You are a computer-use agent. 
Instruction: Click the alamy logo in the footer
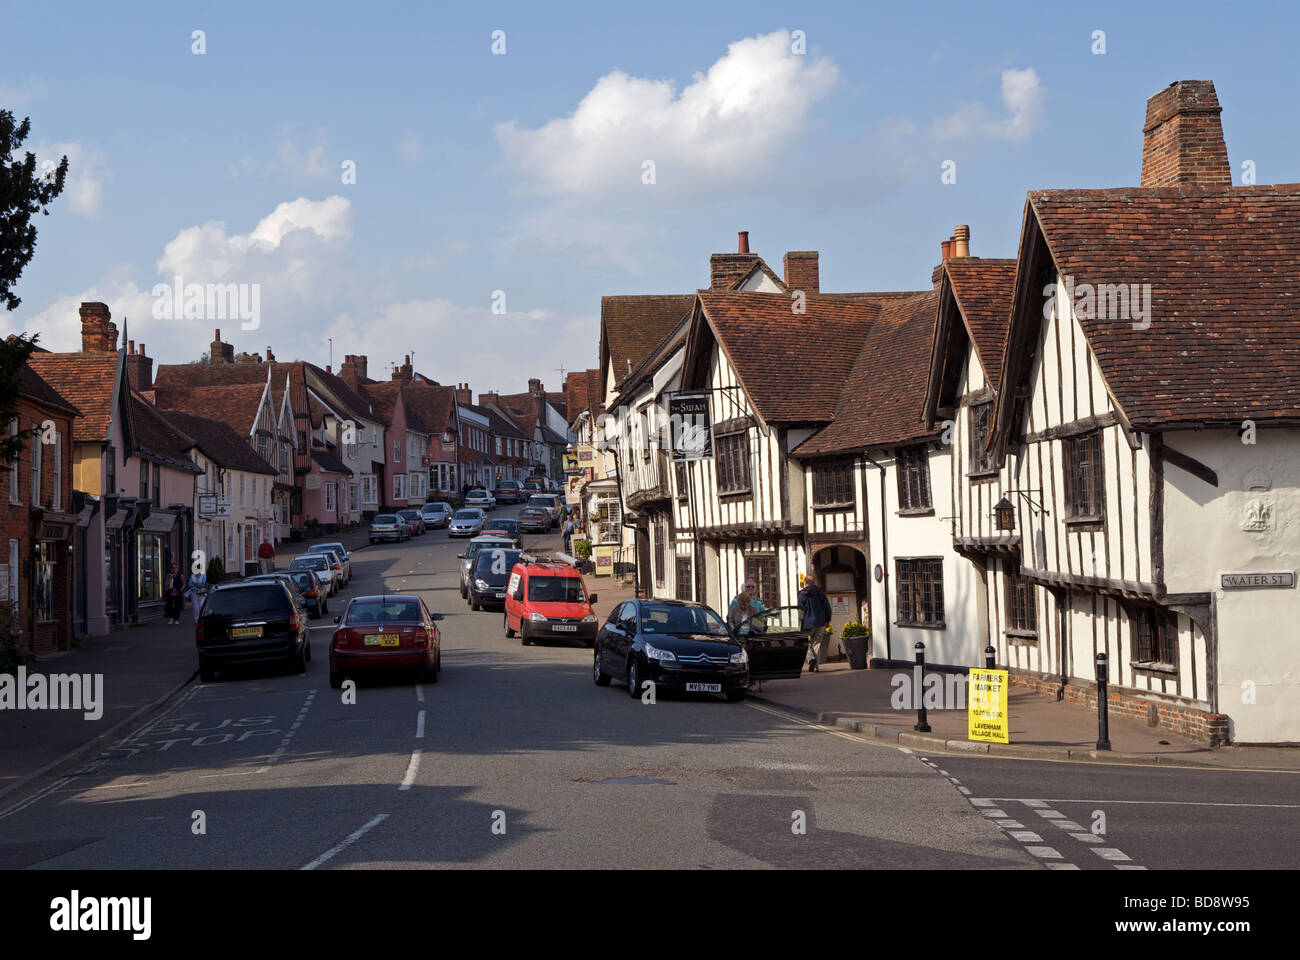[x=102, y=914]
